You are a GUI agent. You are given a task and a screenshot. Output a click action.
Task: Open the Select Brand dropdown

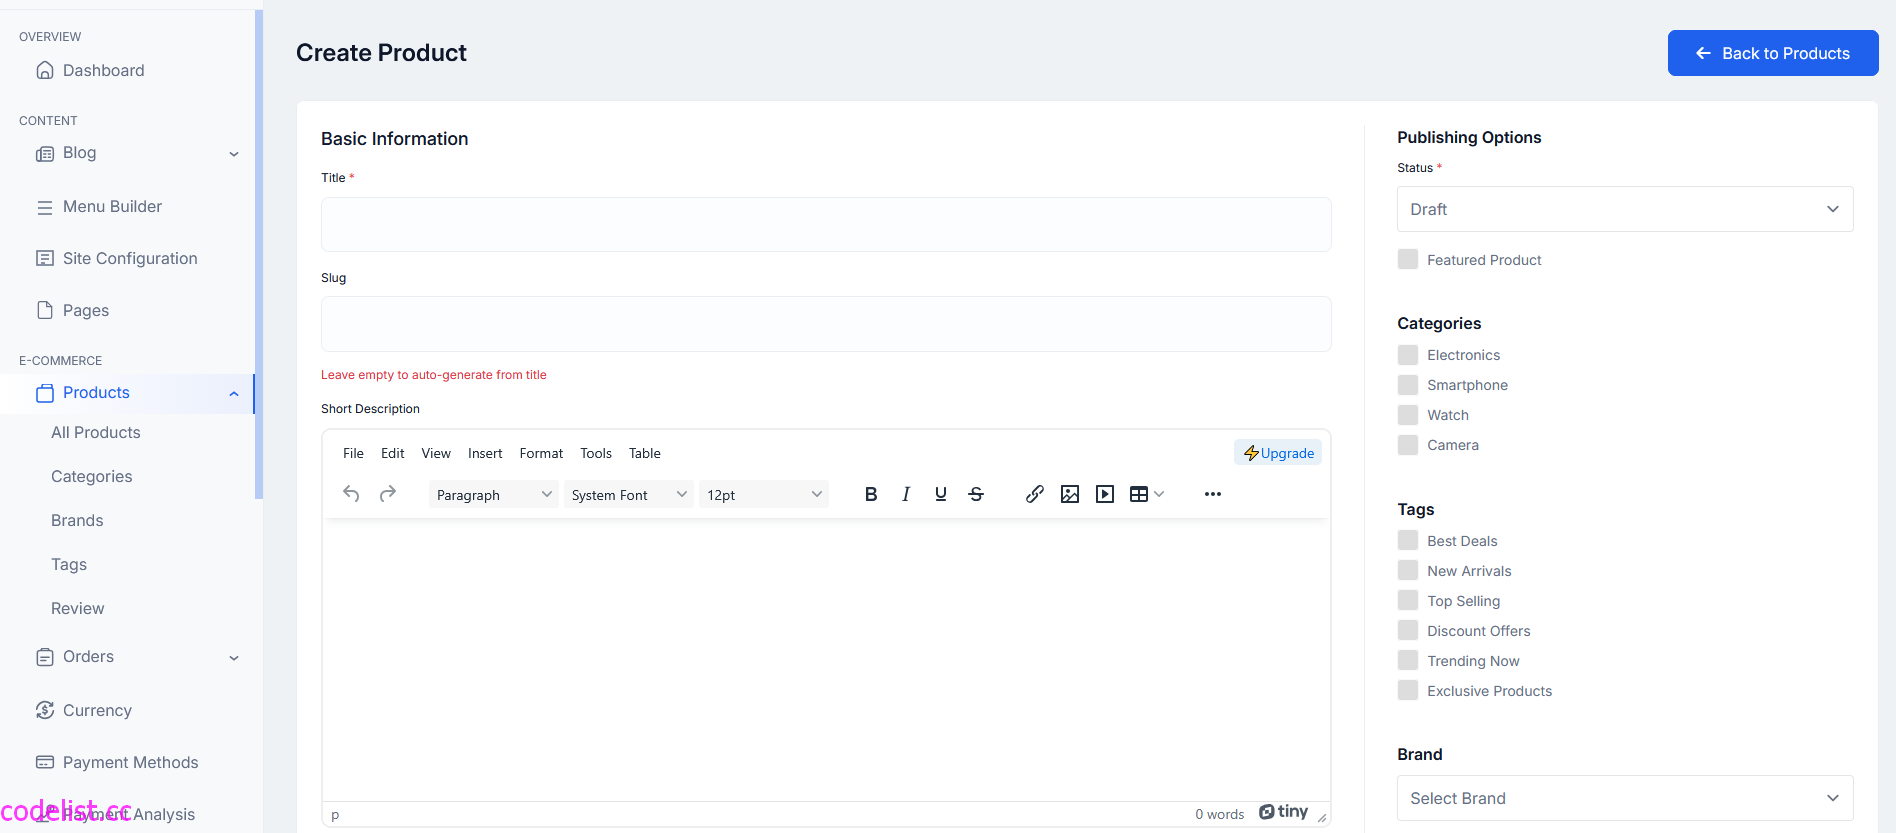click(1625, 798)
